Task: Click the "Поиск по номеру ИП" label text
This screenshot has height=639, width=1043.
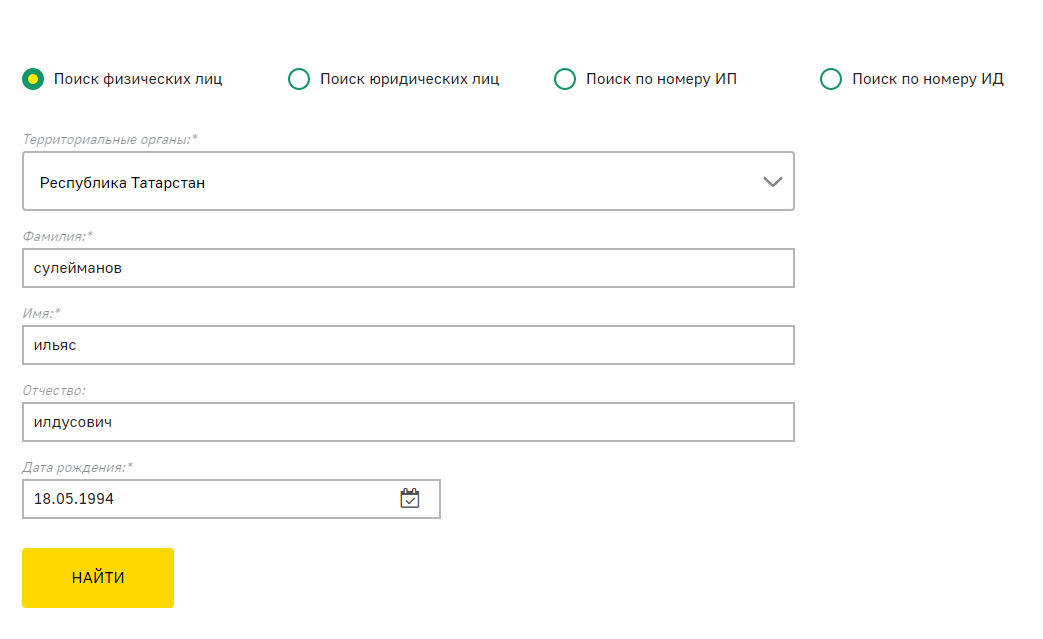Action: point(661,79)
